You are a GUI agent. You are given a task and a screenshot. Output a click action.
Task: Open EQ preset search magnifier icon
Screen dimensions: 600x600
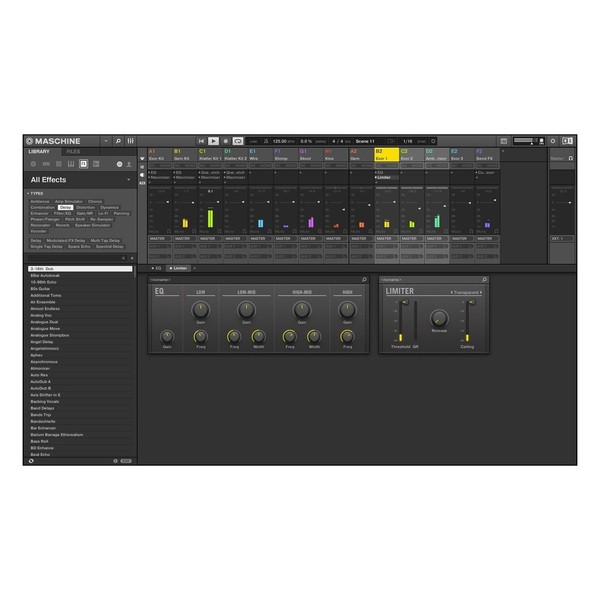click(364, 280)
